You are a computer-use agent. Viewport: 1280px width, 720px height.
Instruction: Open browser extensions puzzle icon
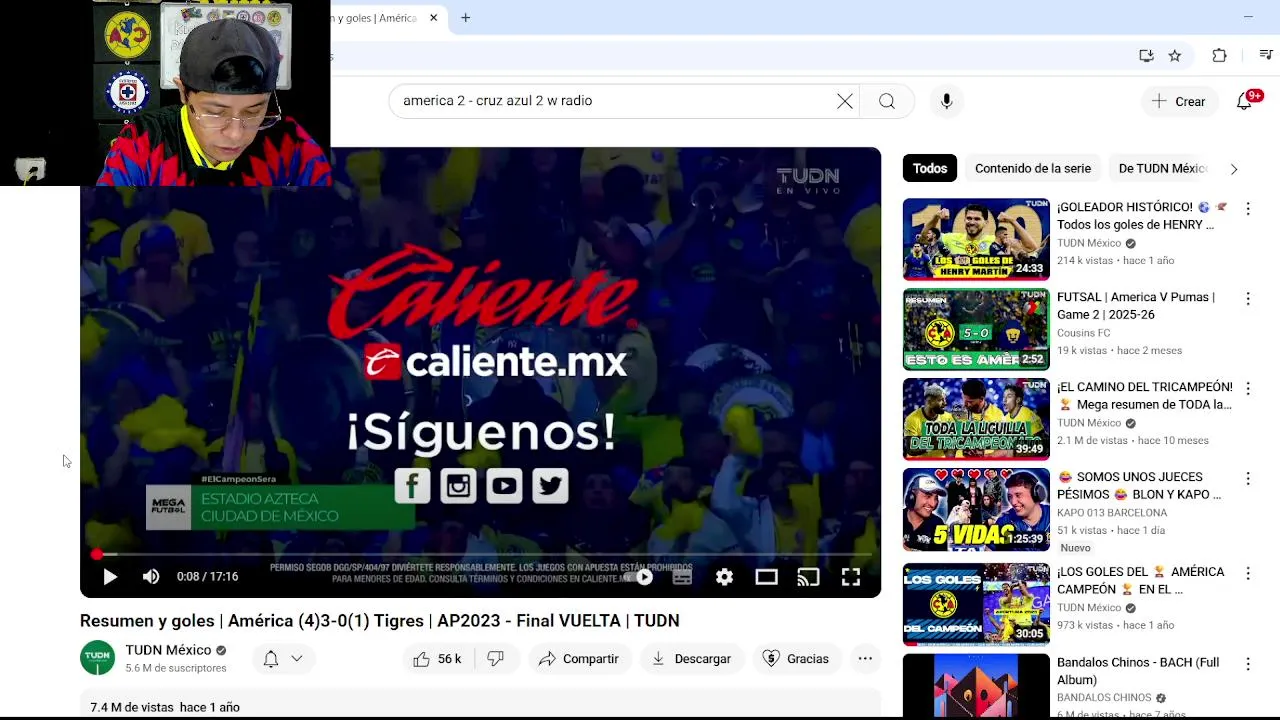pos(1219,56)
